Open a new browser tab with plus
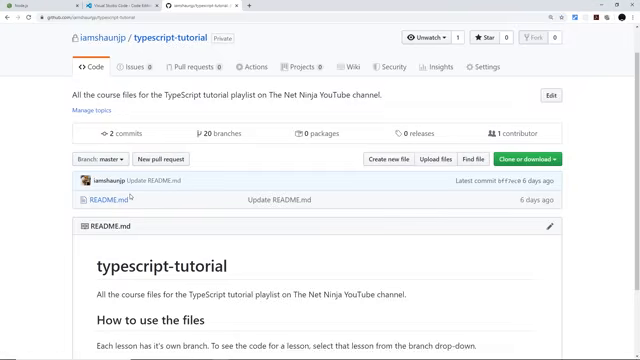This screenshot has height=360, width=640. click(249, 6)
